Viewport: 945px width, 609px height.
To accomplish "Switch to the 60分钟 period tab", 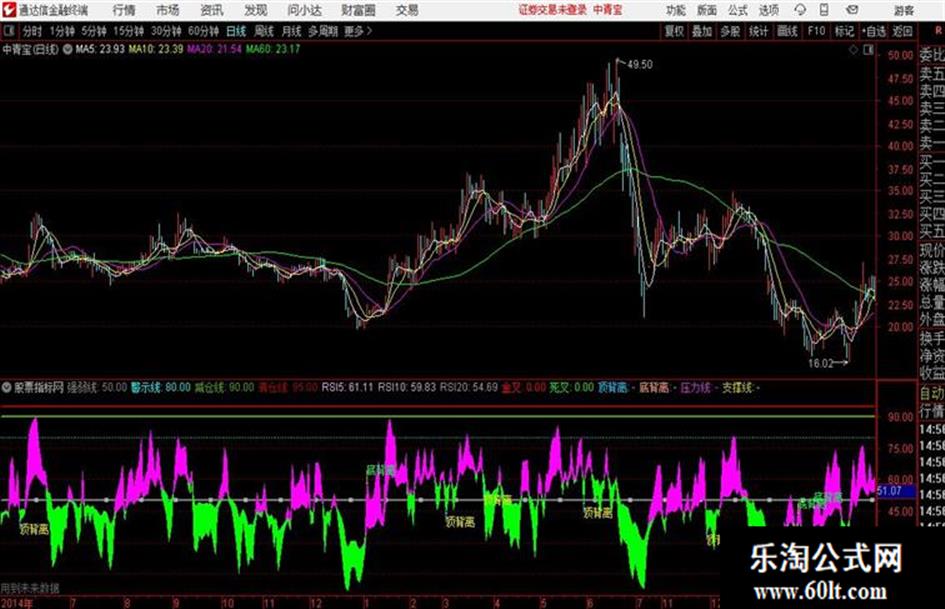I will [203, 31].
